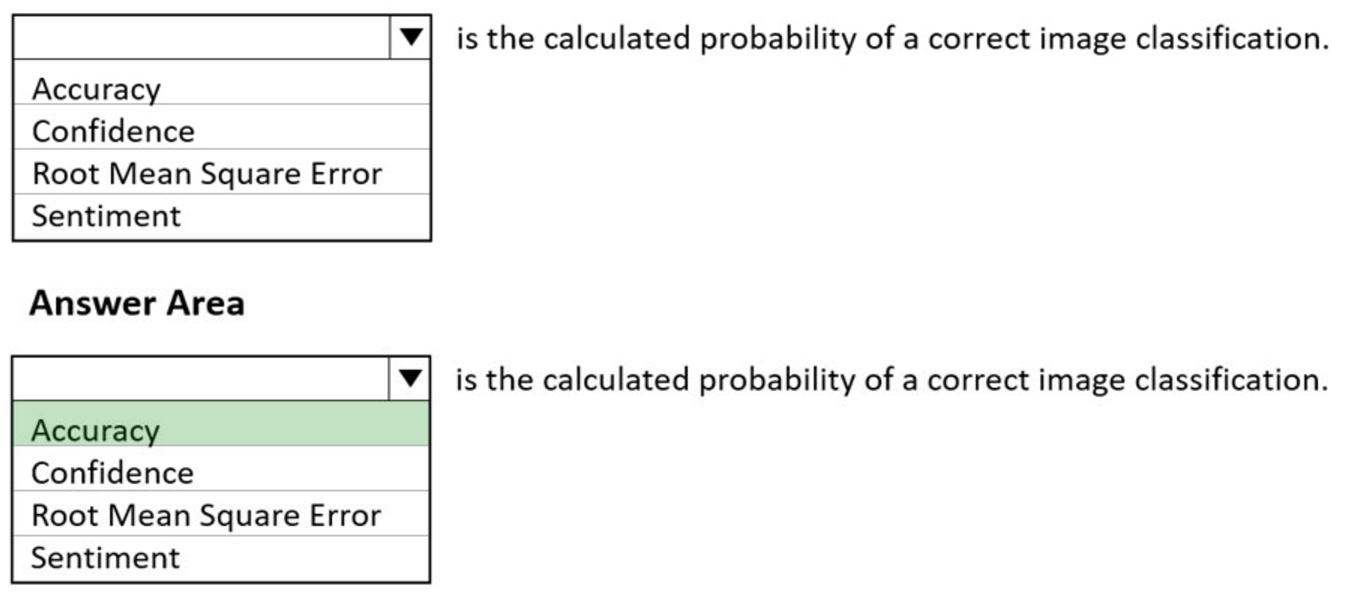1345x602 pixels.
Task: Select Accuracy in the top dropdown list
Action: pyautogui.click(x=96, y=89)
